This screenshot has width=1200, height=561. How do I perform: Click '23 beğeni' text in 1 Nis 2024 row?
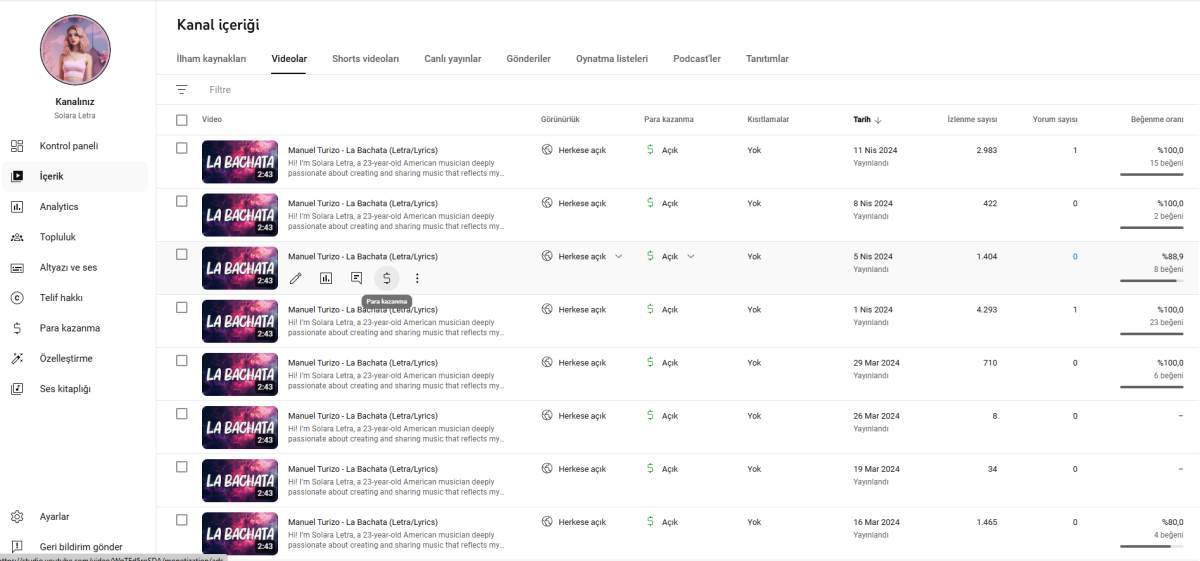pos(1167,322)
